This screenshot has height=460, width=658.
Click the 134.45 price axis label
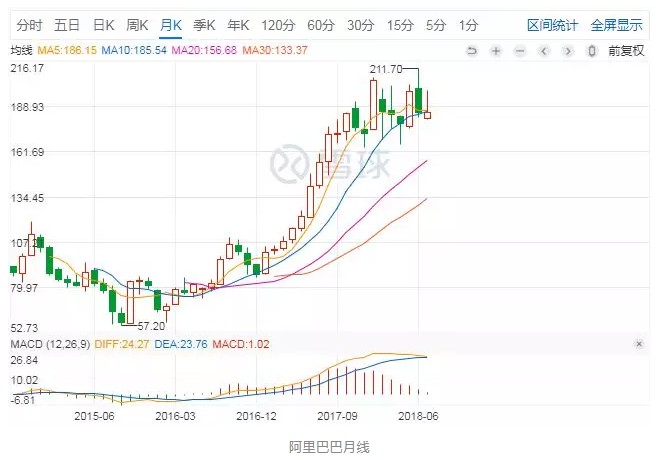(27, 198)
